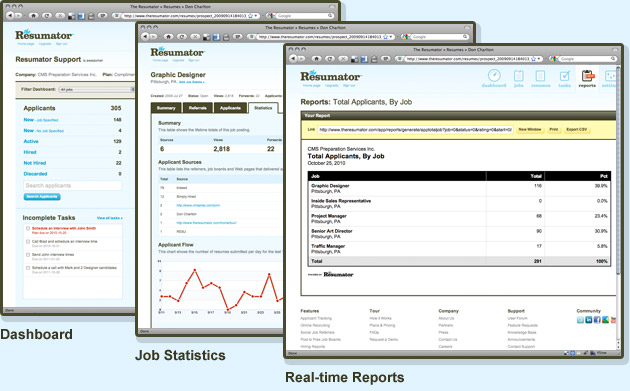Open the address bar history dropdown in Job Statistics window

click(x=391, y=37)
